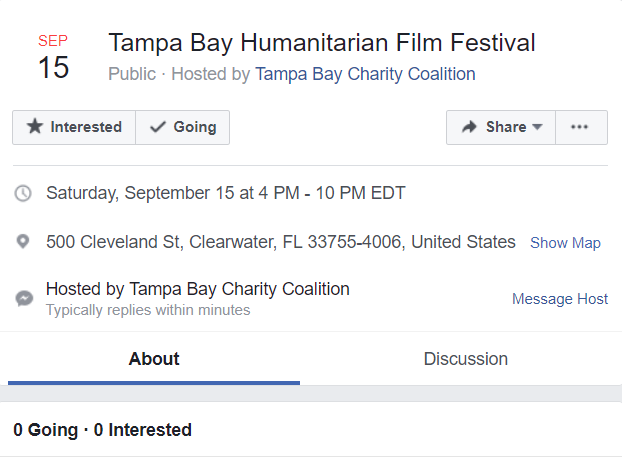Select the About tab
The image size is (622, 457).
[154, 359]
